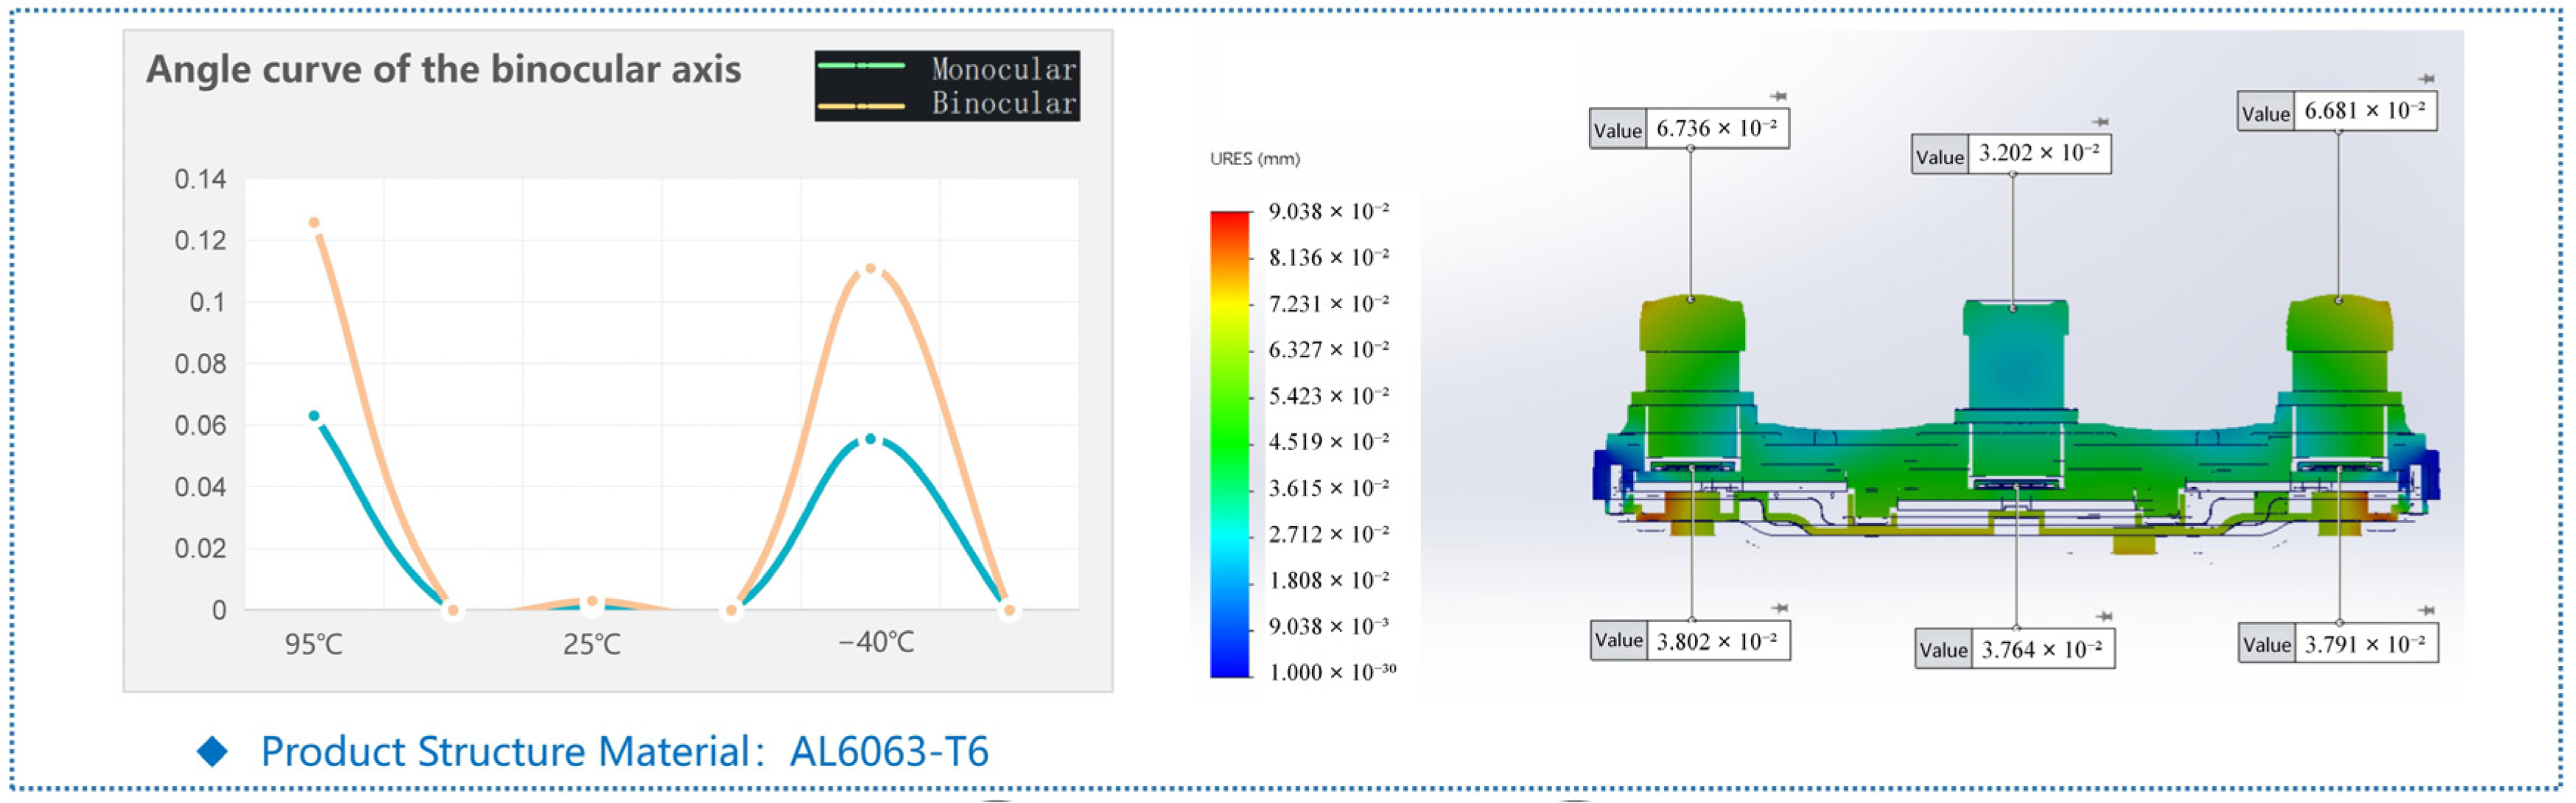Toggle the Binocular series in legend
The image size is (2576, 803).
(x=1003, y=103)
